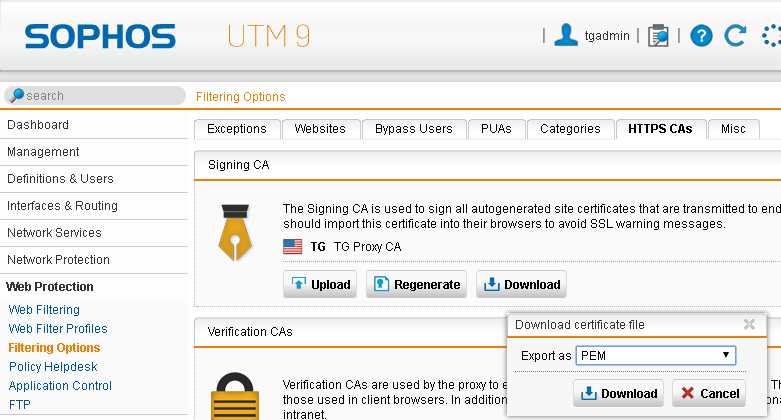Screen dimensions: 781x420
Task: Close the Download certificate file dialog
Action: click(x=749, y=324)
